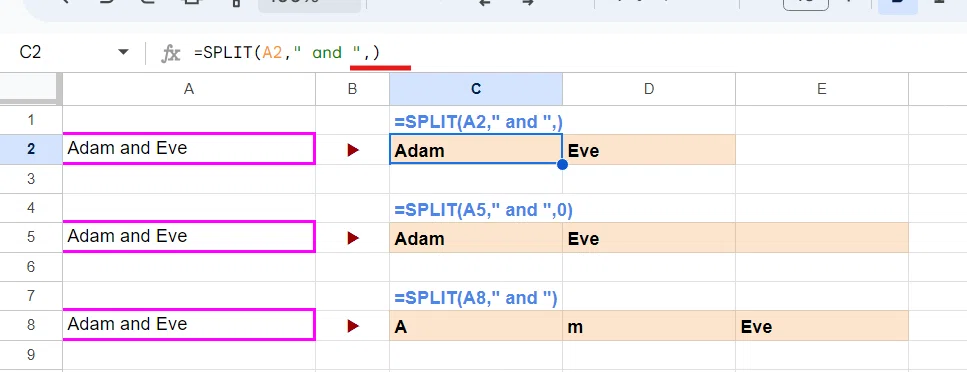The image size is (967, 372).
Task: Click the select-all corner box
Action: click(31, 89)
